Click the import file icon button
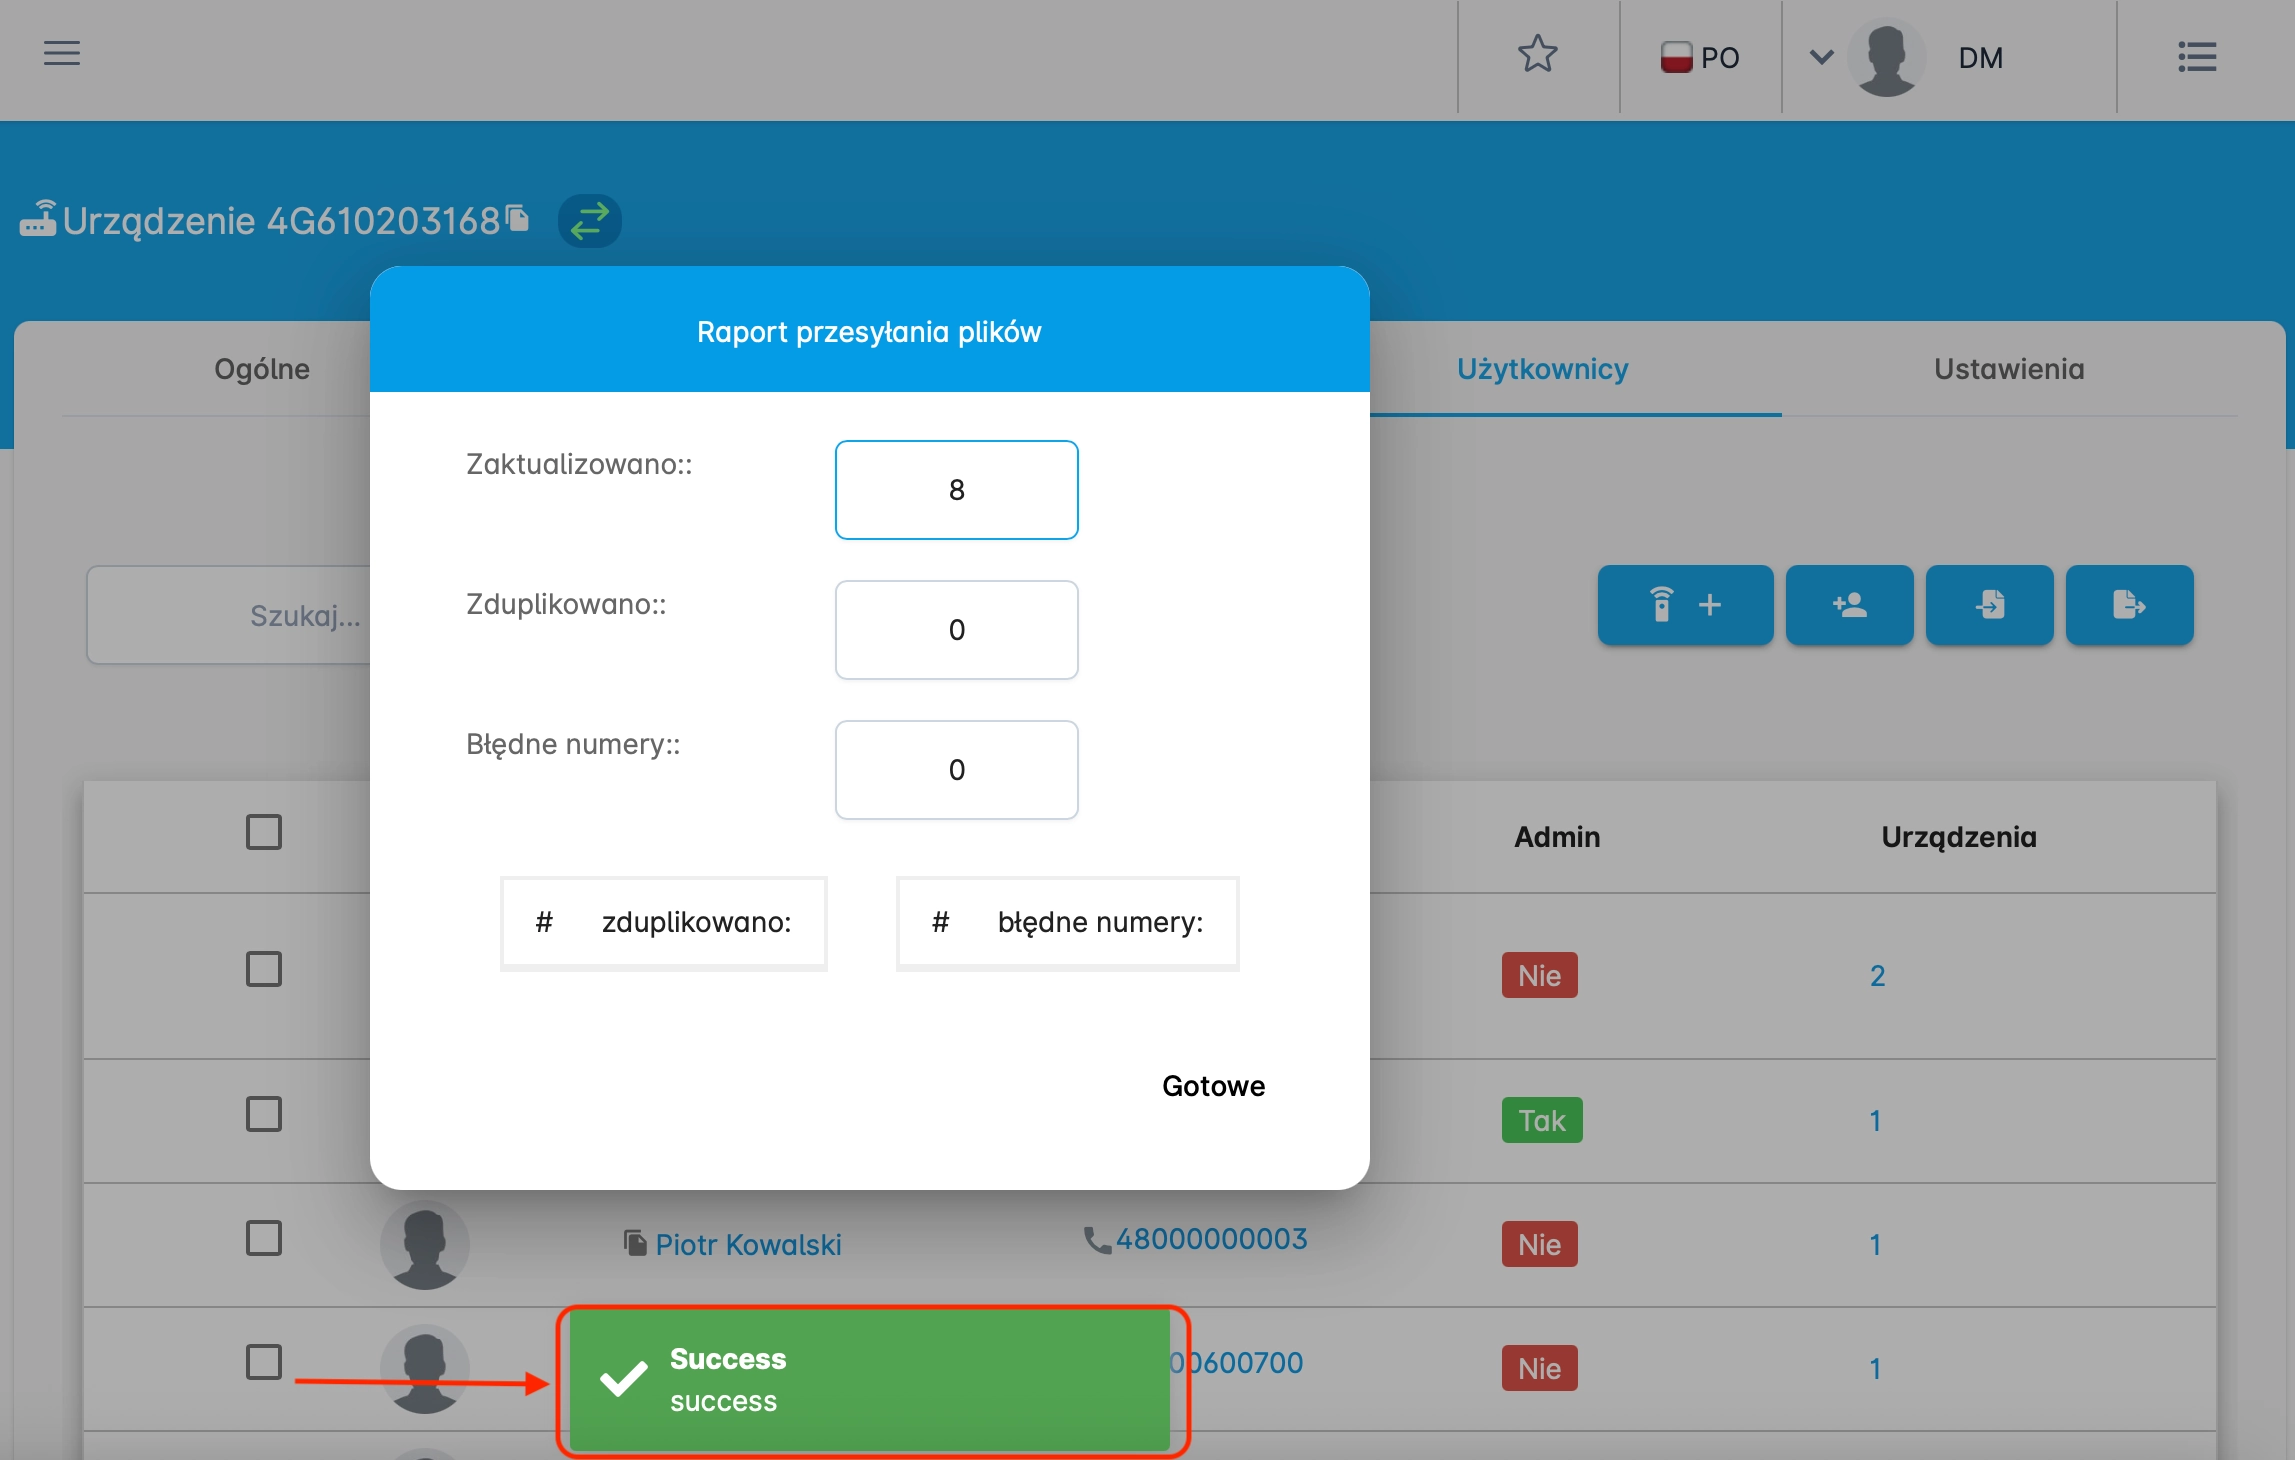2295x1460 pixels. pyautogui.click(x=1989, y=605)
